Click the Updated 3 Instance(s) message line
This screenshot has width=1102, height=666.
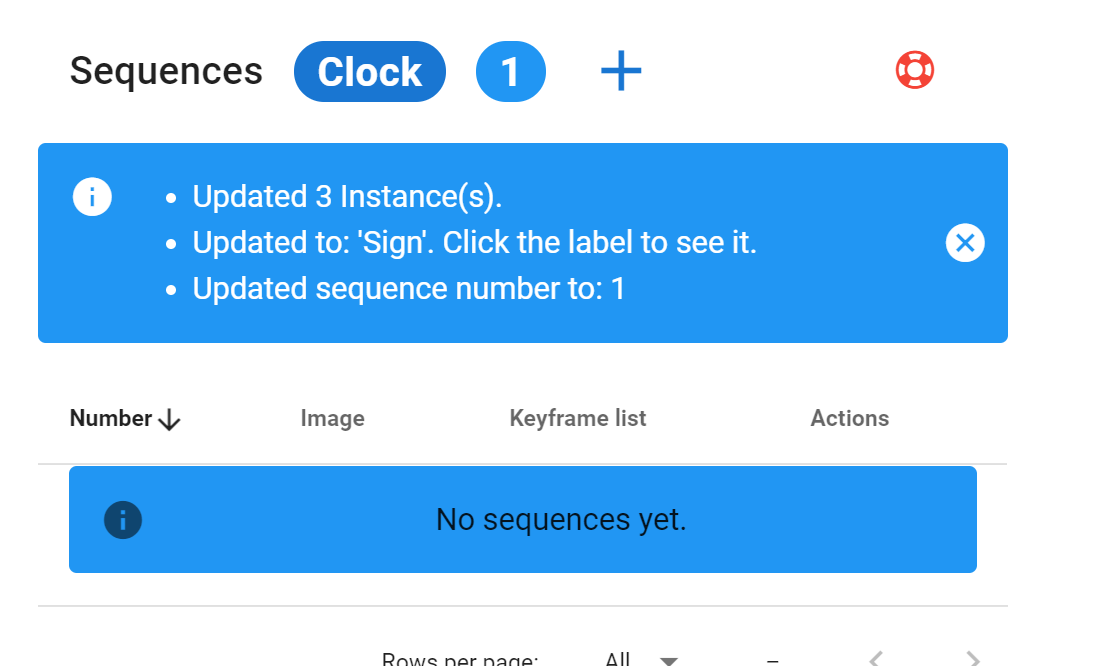tap(347, 197)
